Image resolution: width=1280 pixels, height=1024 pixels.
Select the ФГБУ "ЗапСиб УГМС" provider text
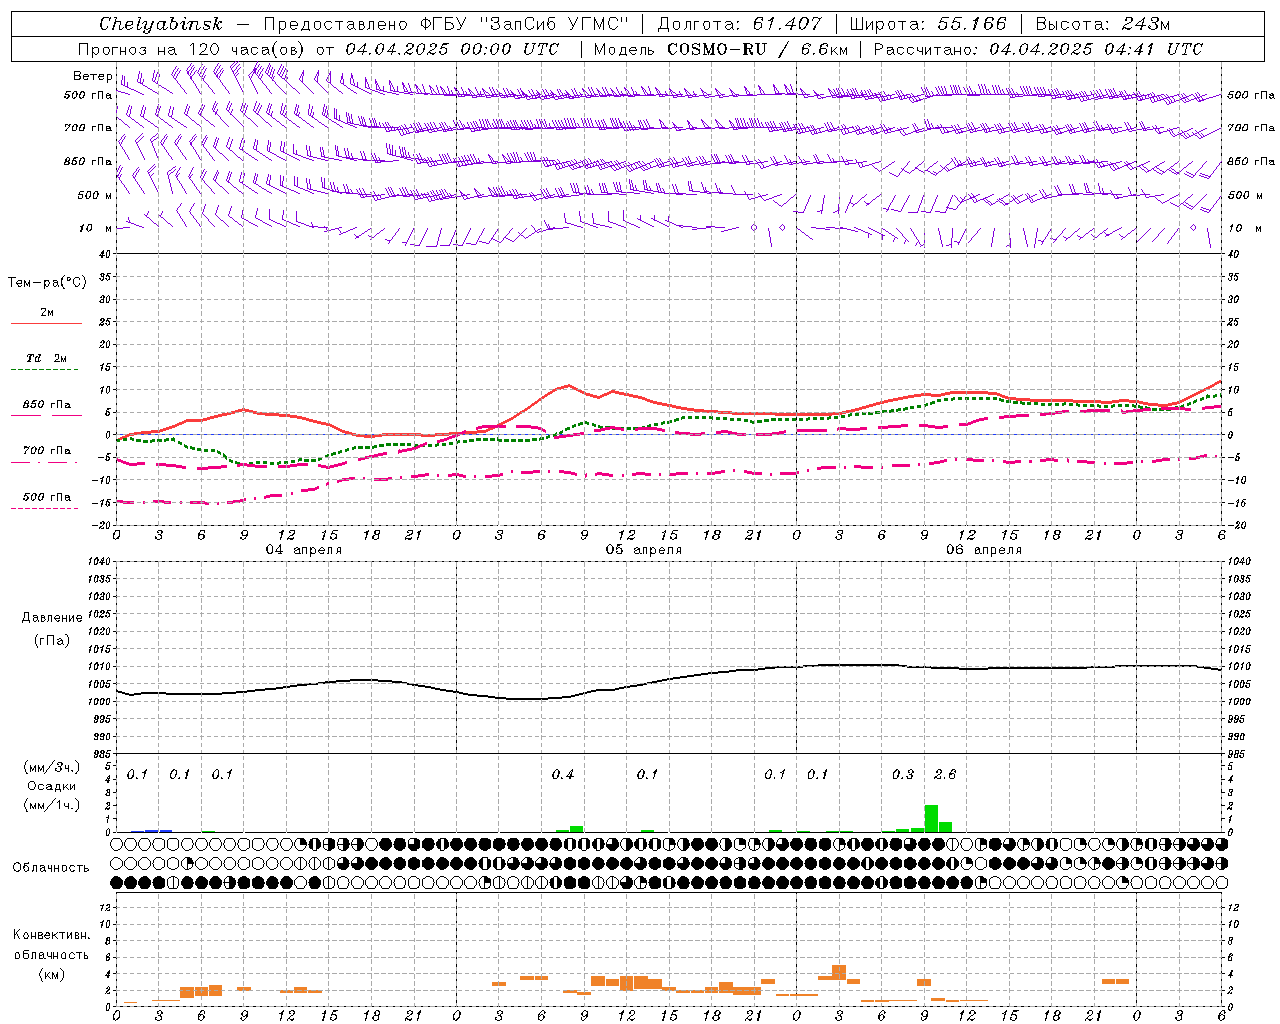[525, 24]
